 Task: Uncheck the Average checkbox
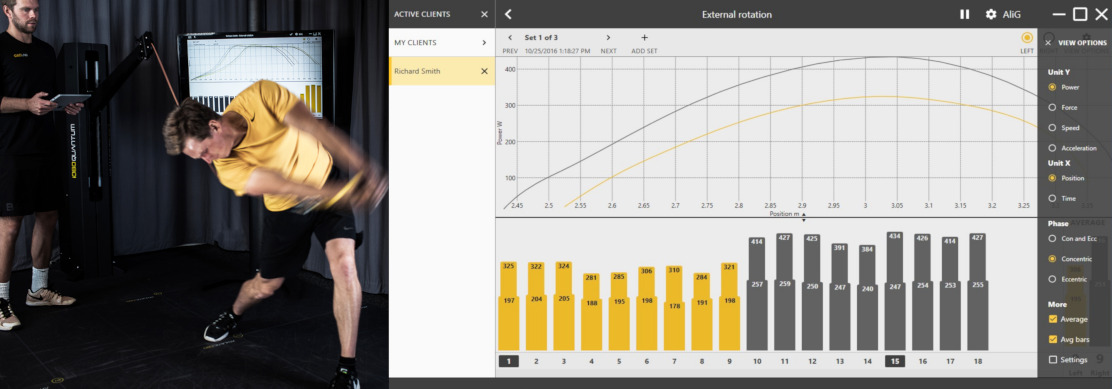point(1052,319)
